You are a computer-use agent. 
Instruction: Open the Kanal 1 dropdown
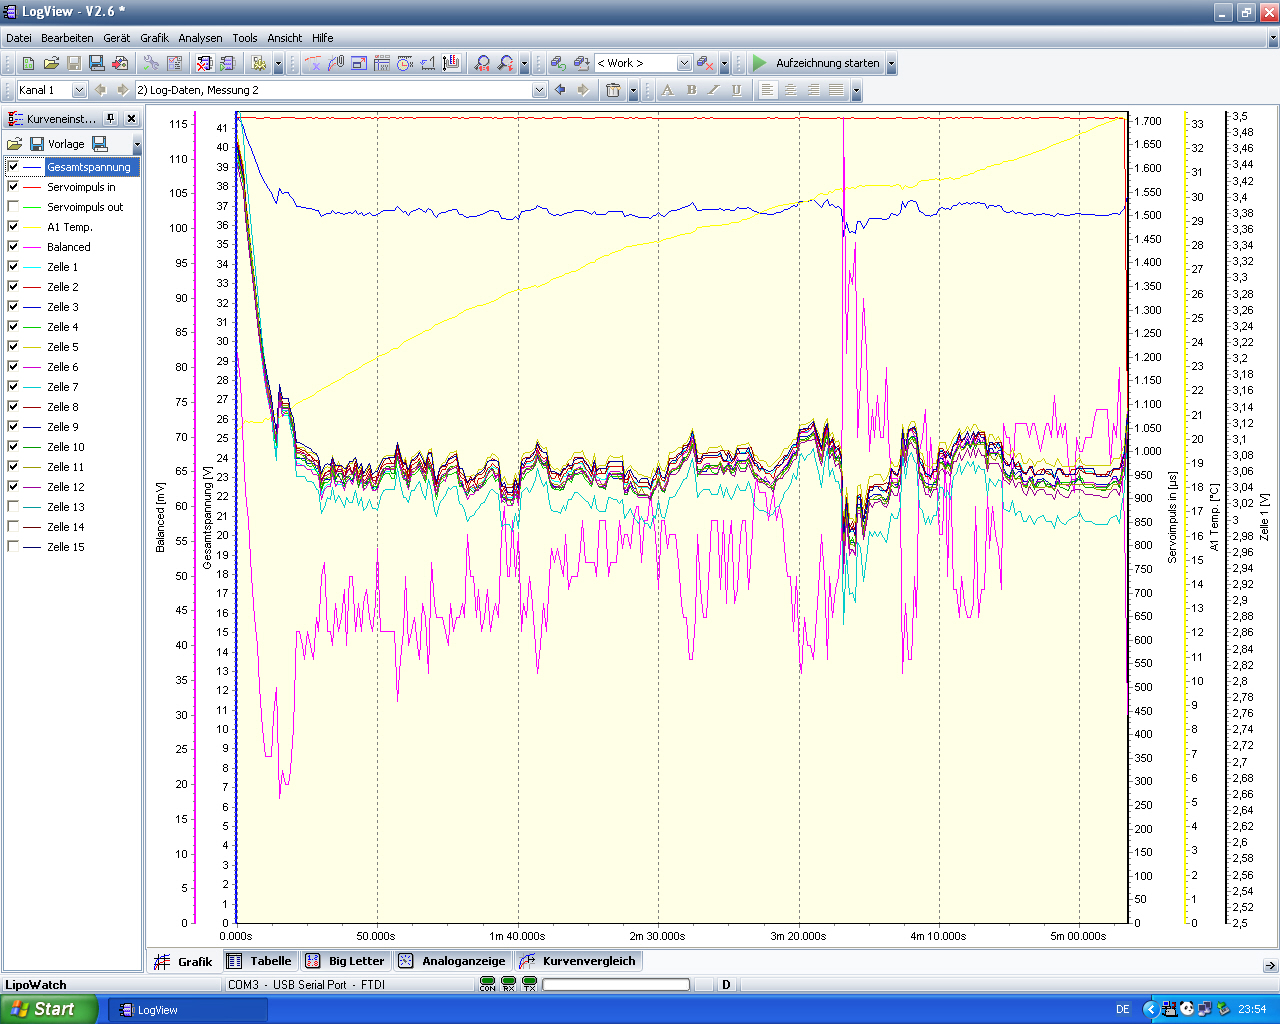tap(79, 90)
